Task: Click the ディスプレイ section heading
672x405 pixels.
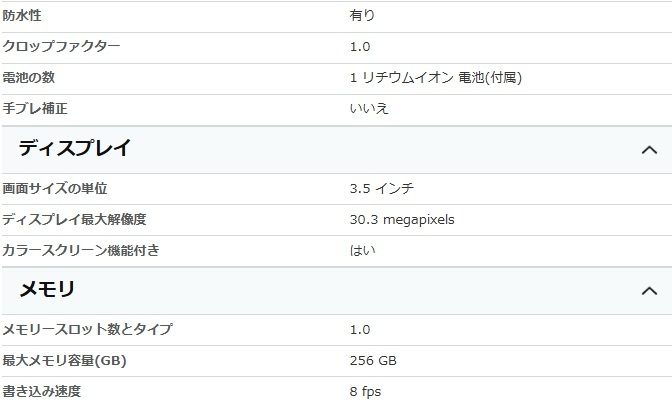Action: 75,148
